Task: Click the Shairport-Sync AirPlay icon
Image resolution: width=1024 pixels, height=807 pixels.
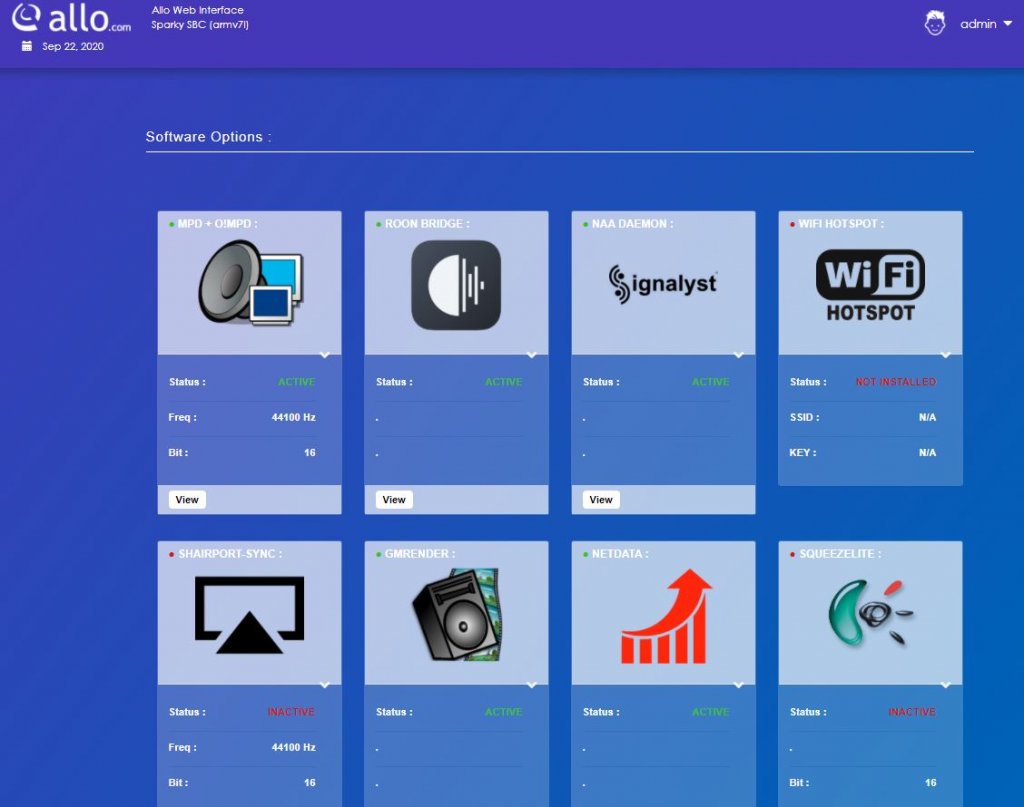Action: [249, 615]
